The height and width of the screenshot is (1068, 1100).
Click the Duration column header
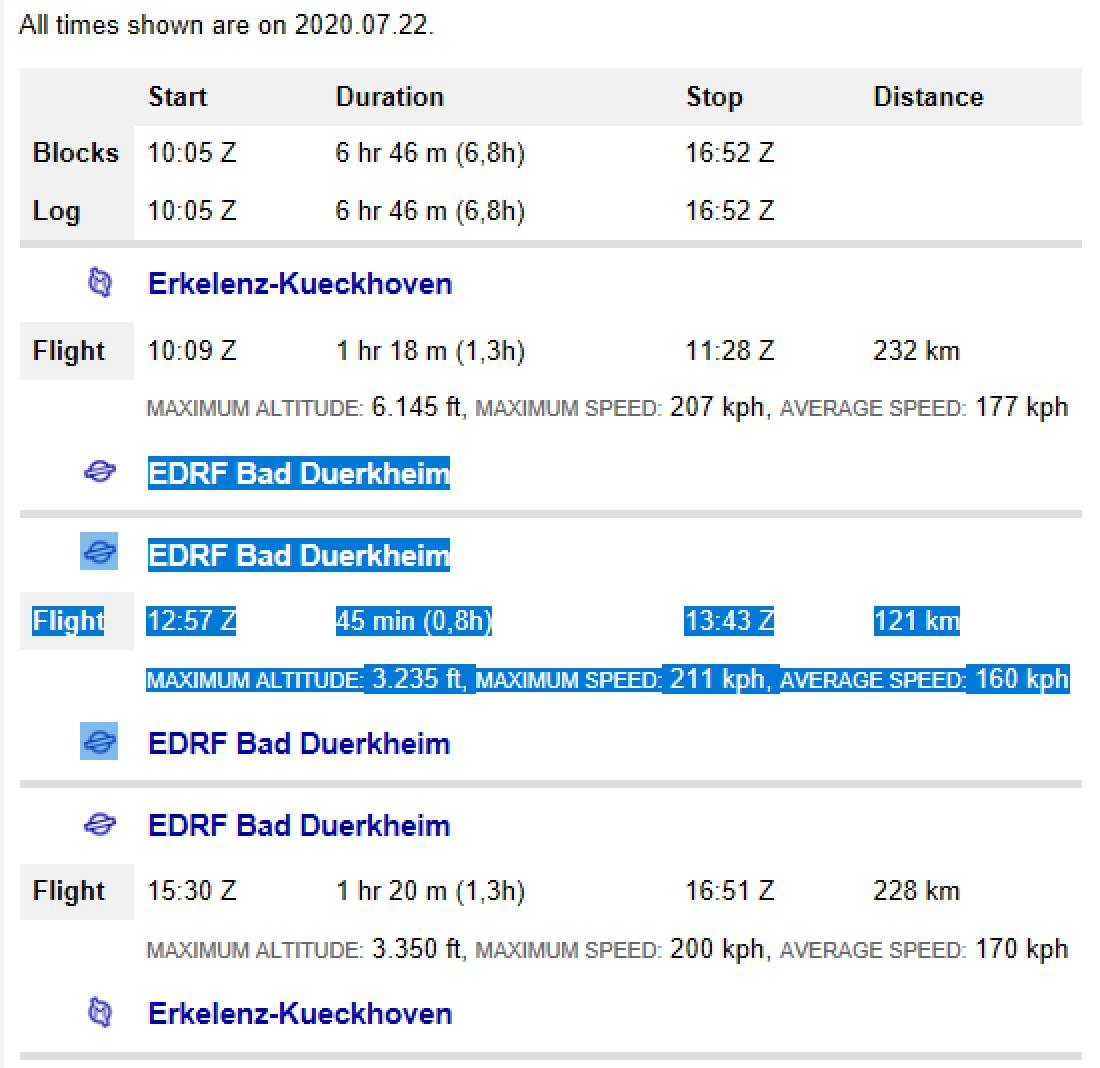pyautogui.click(x=389, y=97)
